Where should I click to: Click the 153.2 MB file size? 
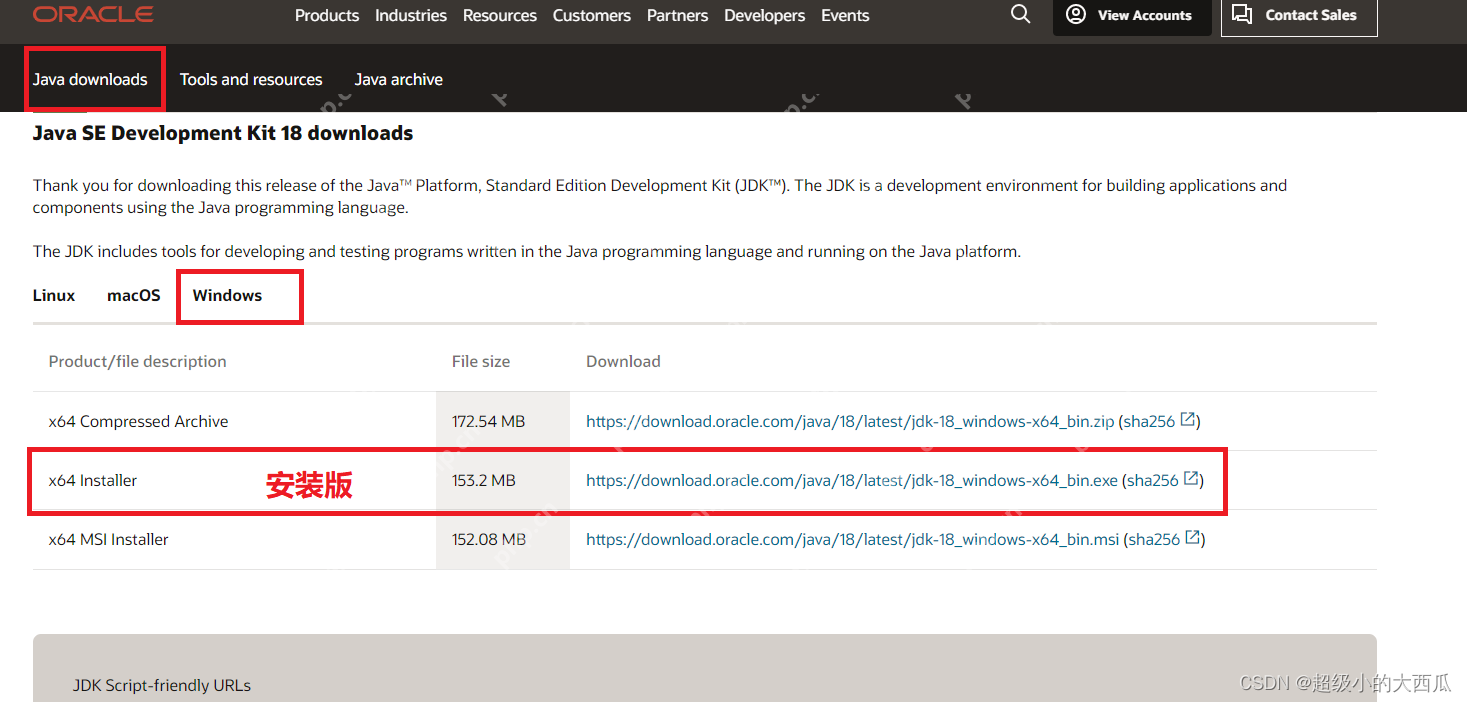click(484, 480)
